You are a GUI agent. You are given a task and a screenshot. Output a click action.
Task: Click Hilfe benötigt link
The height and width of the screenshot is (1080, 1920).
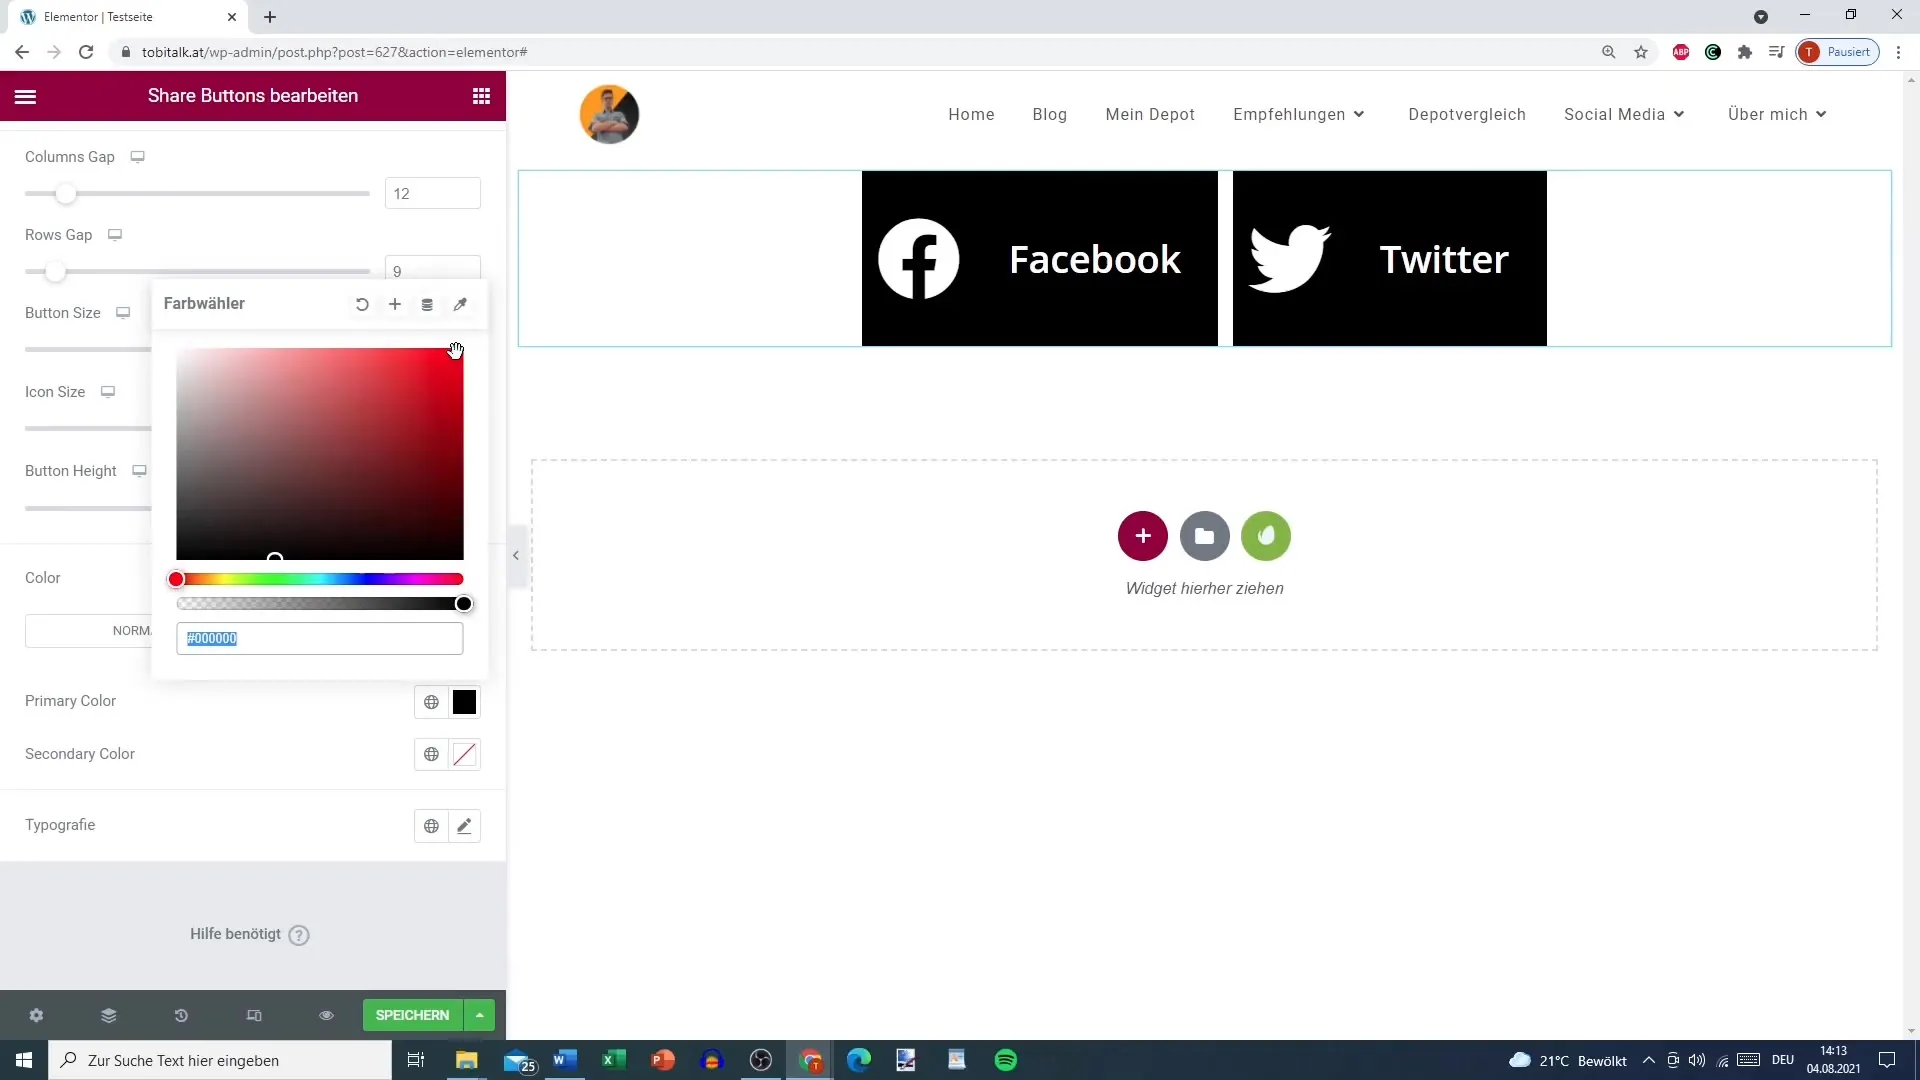click(236, 934)
